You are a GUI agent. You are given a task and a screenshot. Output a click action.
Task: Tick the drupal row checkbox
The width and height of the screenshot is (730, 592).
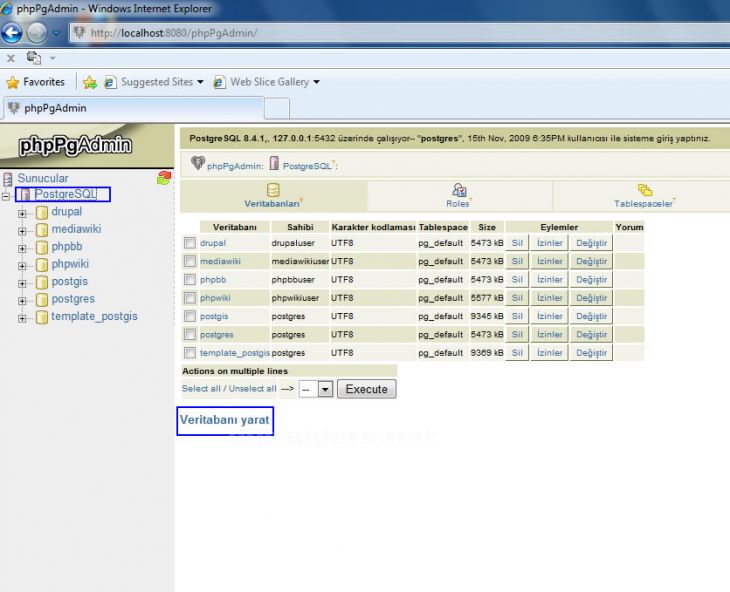189,243
